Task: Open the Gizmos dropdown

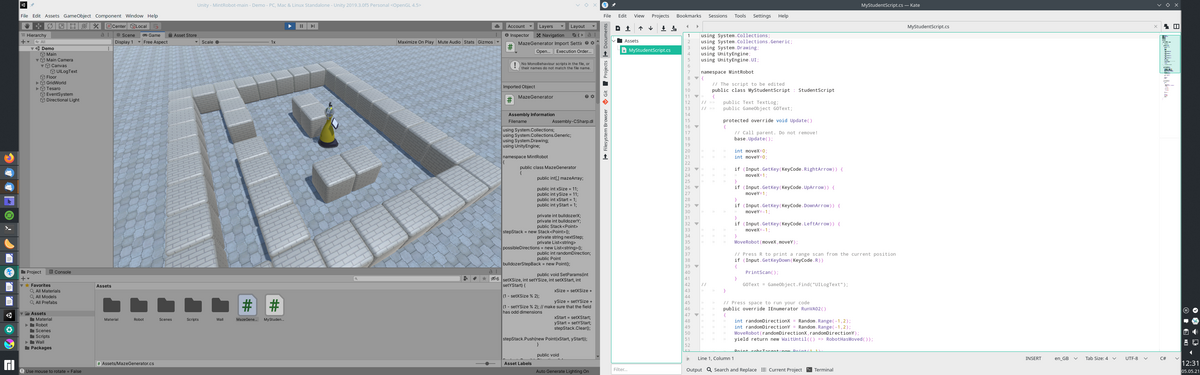Action: click(x=488, y=42)
